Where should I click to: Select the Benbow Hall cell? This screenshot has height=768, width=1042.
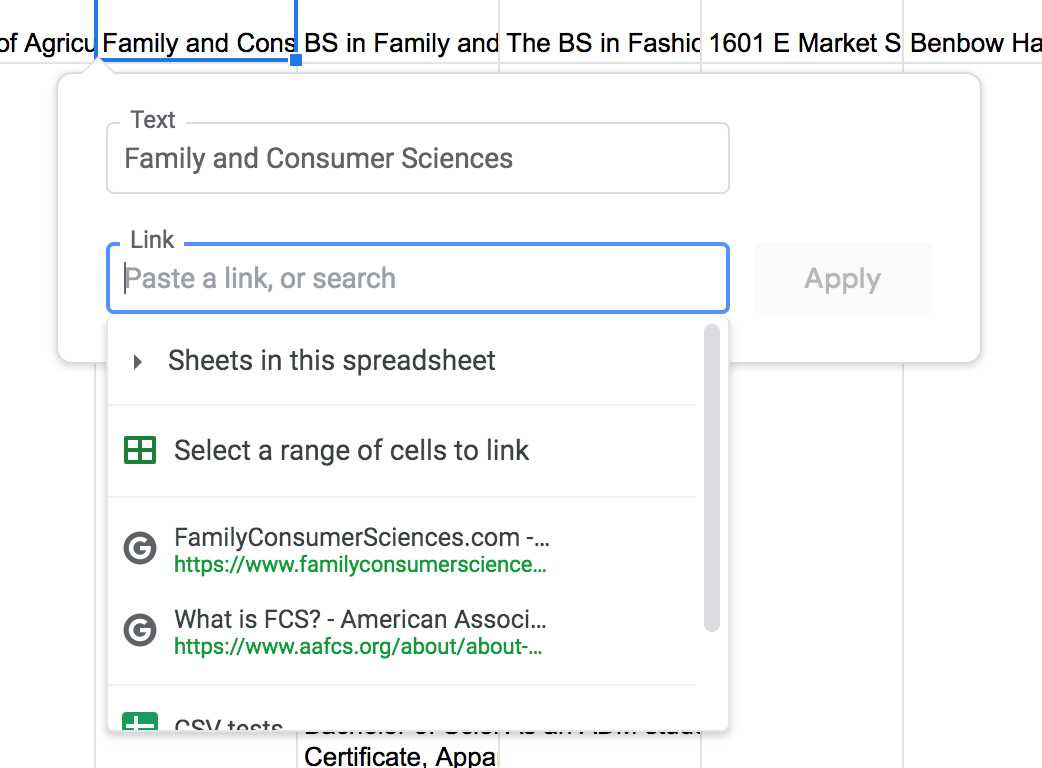click(x=972, y=43)
